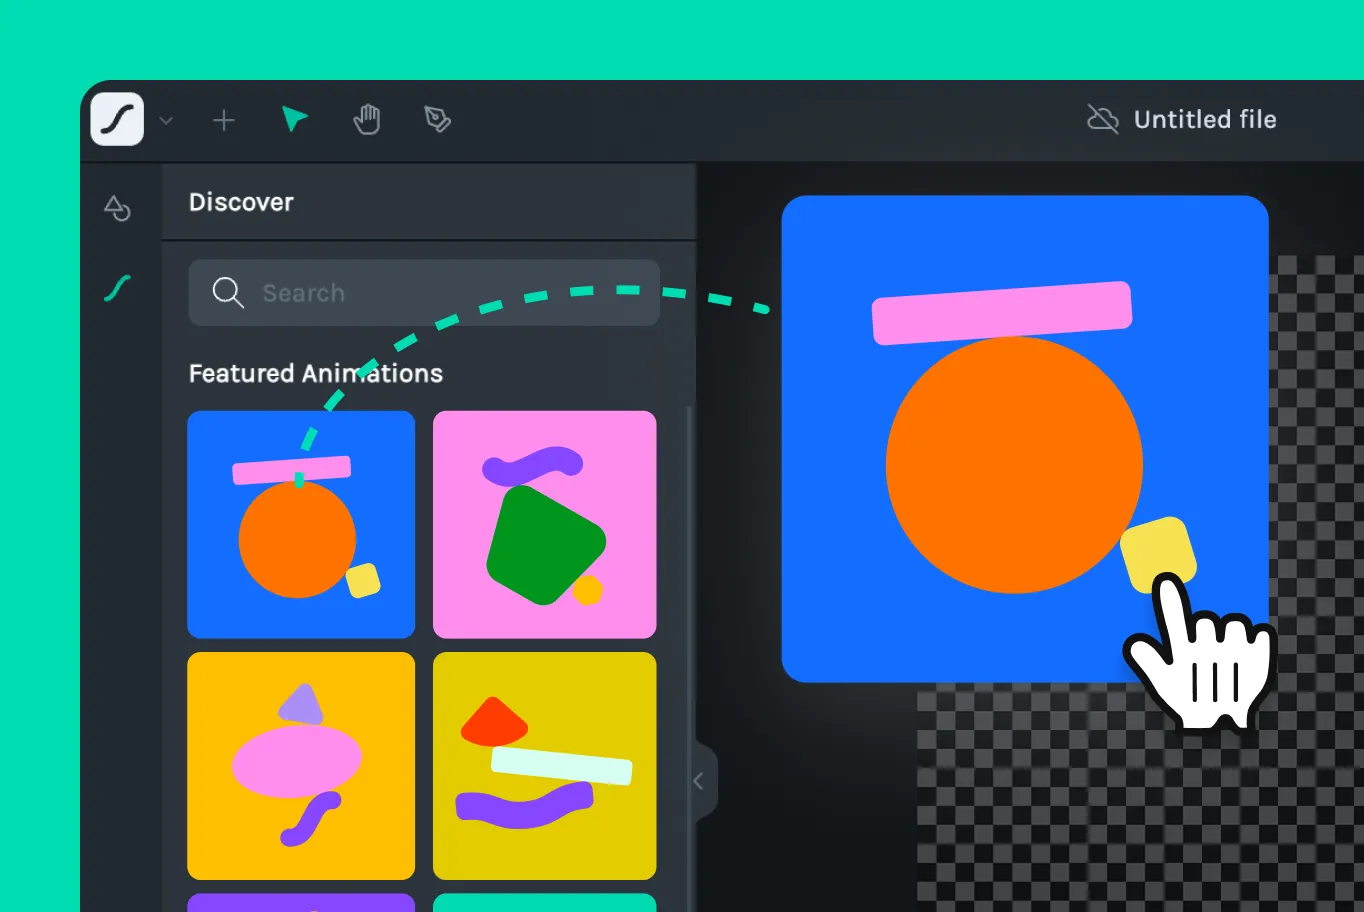Open the dropdown arrow beside the logo
This screenshot has width=1364, height=912.
click(x=166, y=121)
